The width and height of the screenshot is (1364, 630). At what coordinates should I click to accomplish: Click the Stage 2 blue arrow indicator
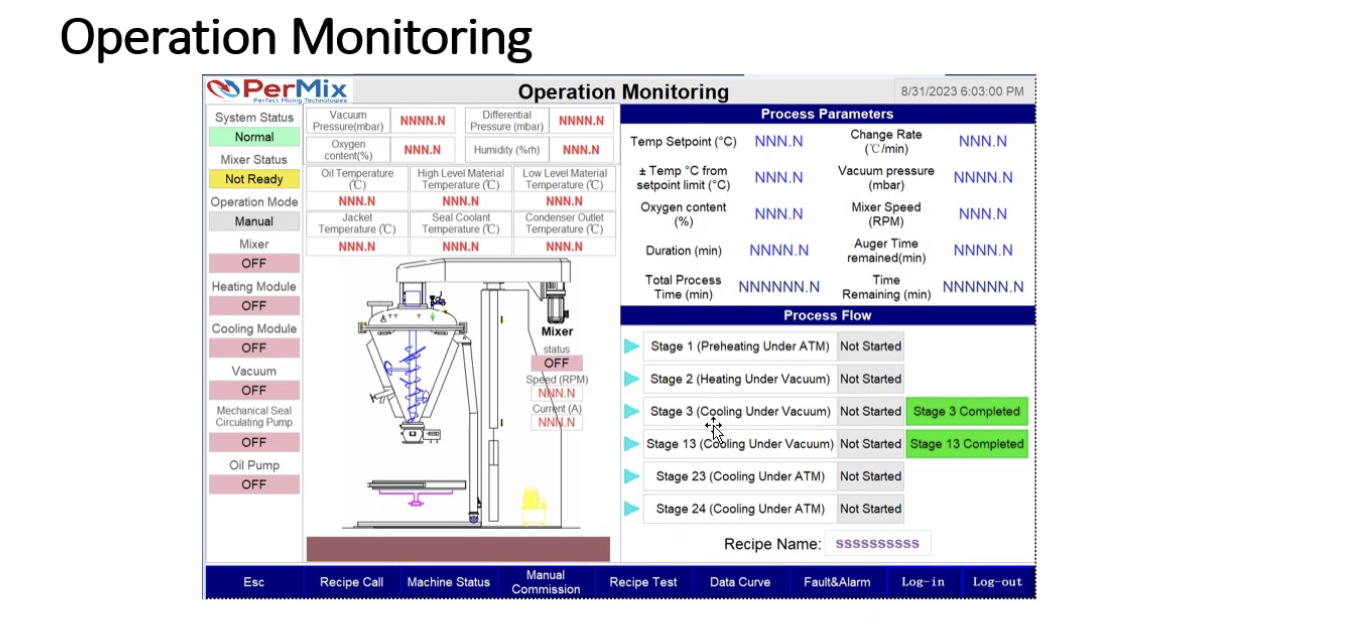pos(629,378)
